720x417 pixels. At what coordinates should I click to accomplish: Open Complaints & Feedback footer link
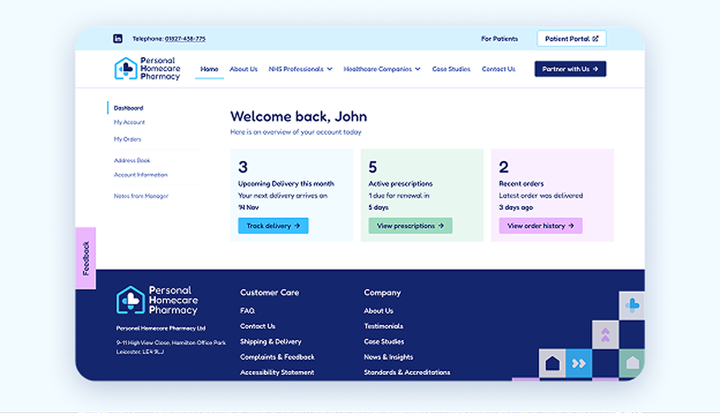(x=277, y=357)
